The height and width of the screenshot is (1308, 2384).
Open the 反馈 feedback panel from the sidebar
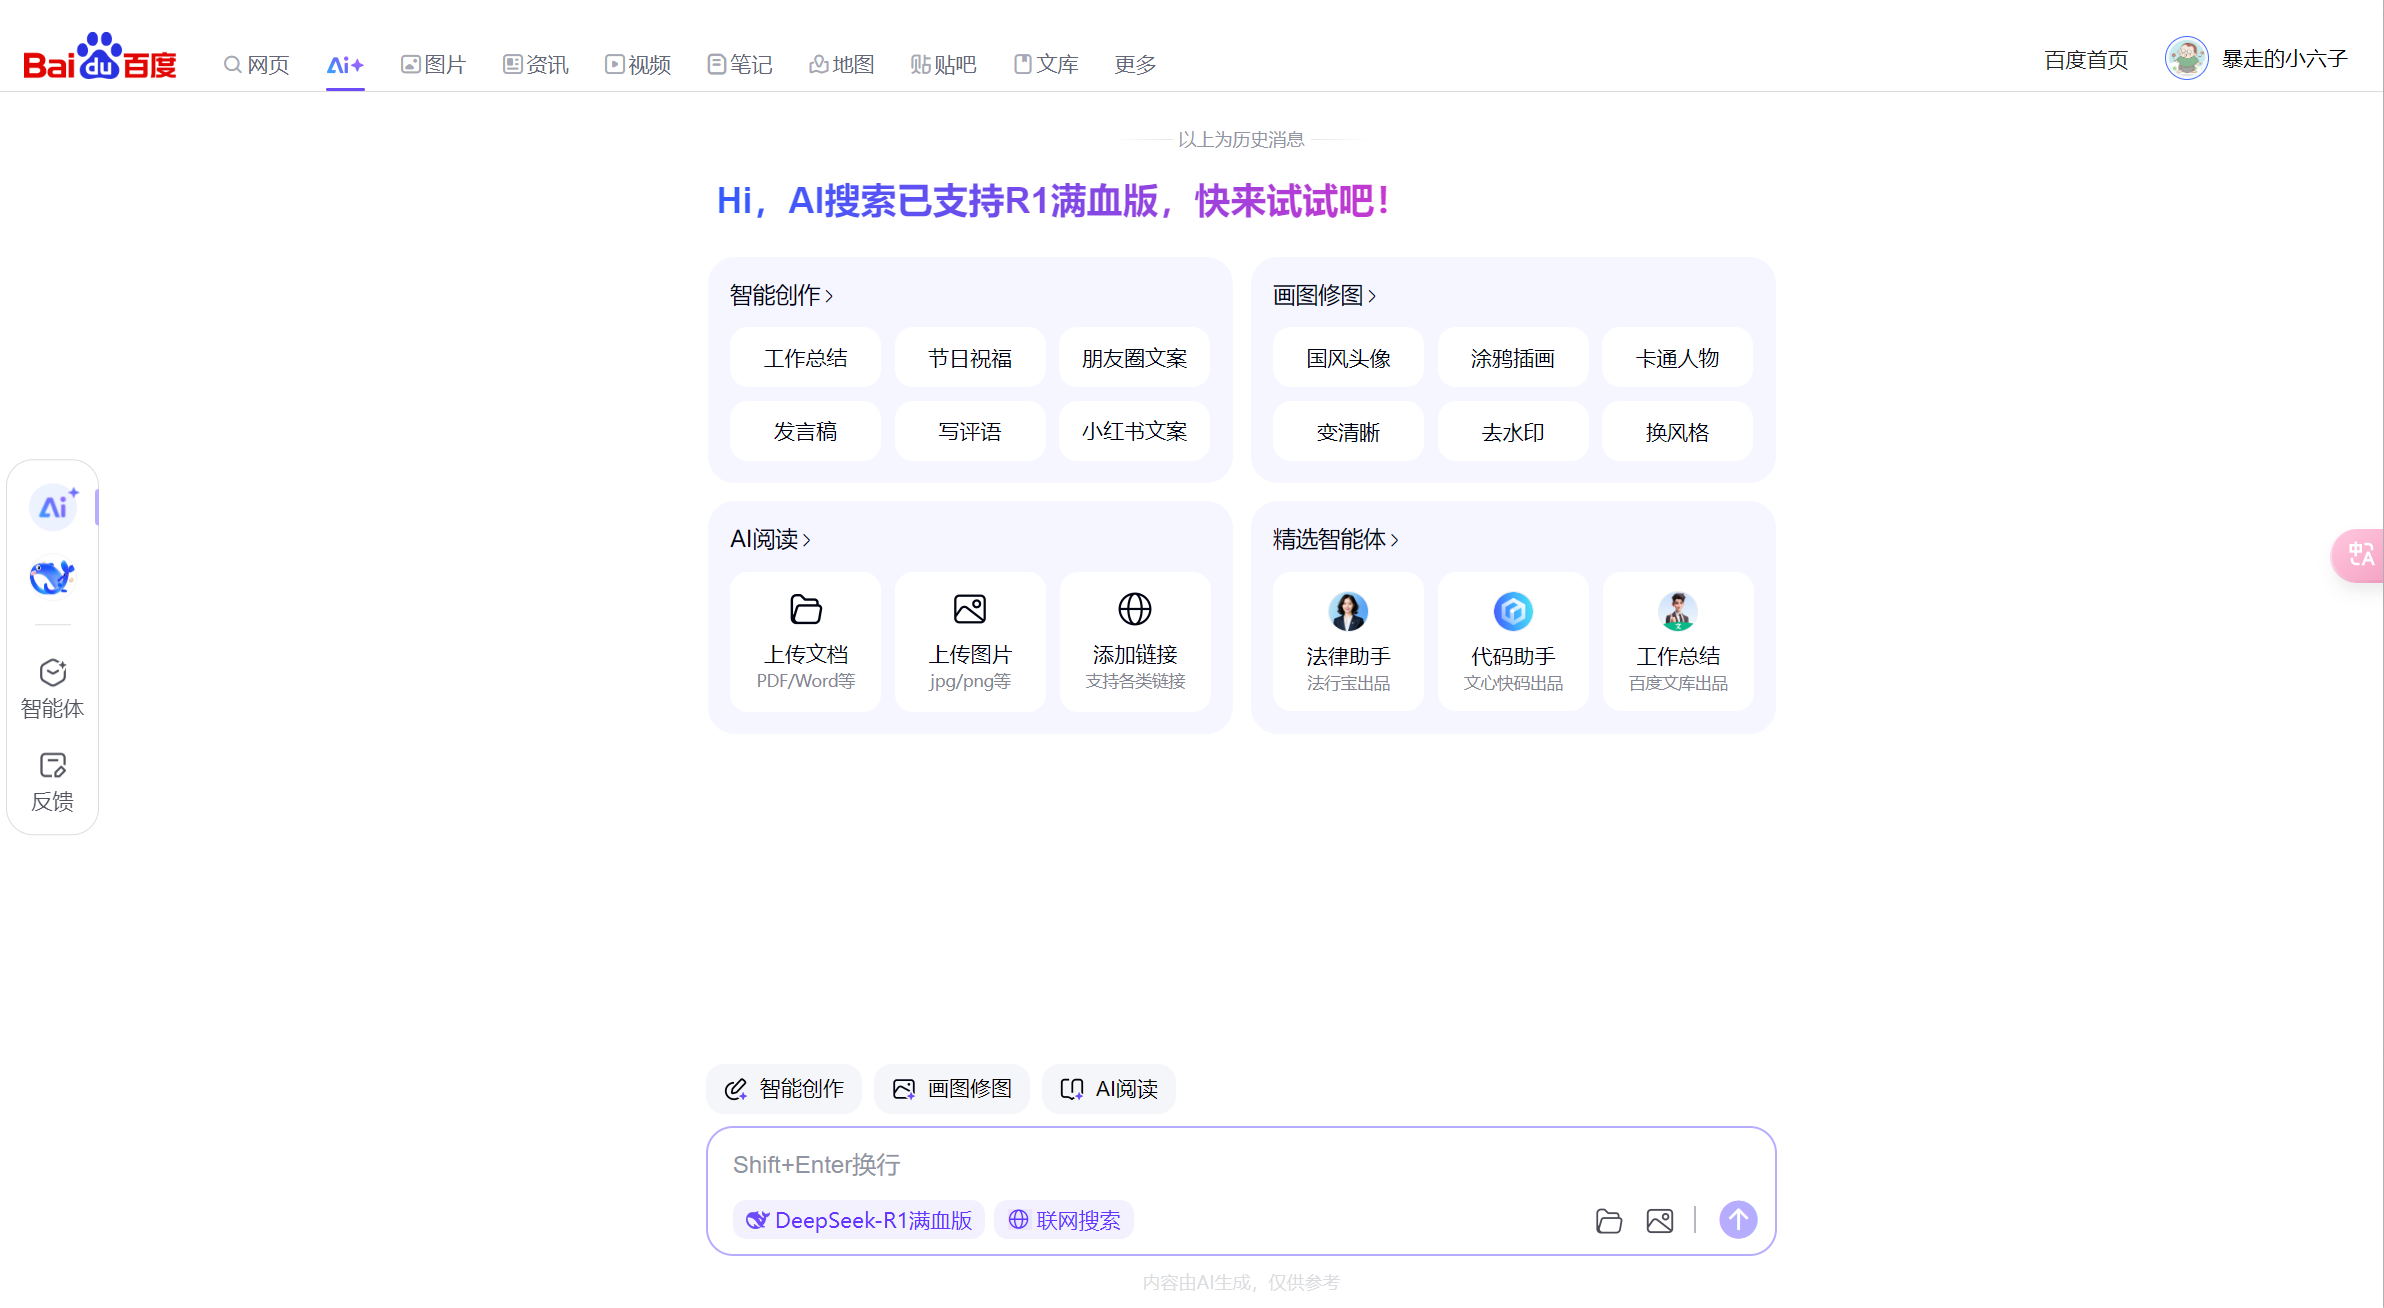[52, 780]
